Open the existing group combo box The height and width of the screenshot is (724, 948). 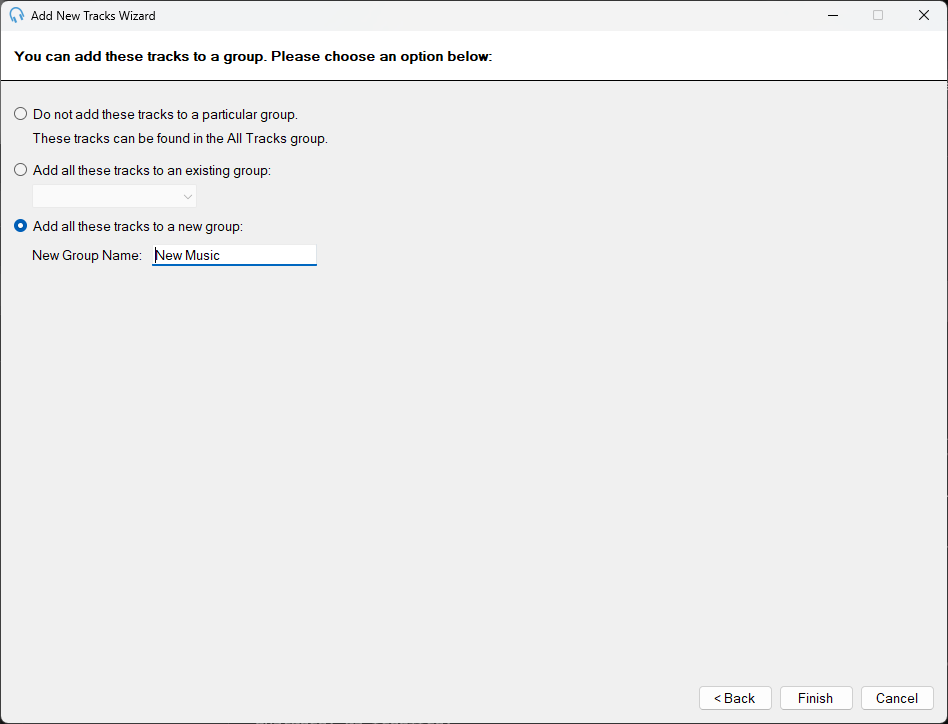pyautogui.click(x=114, y=196)
